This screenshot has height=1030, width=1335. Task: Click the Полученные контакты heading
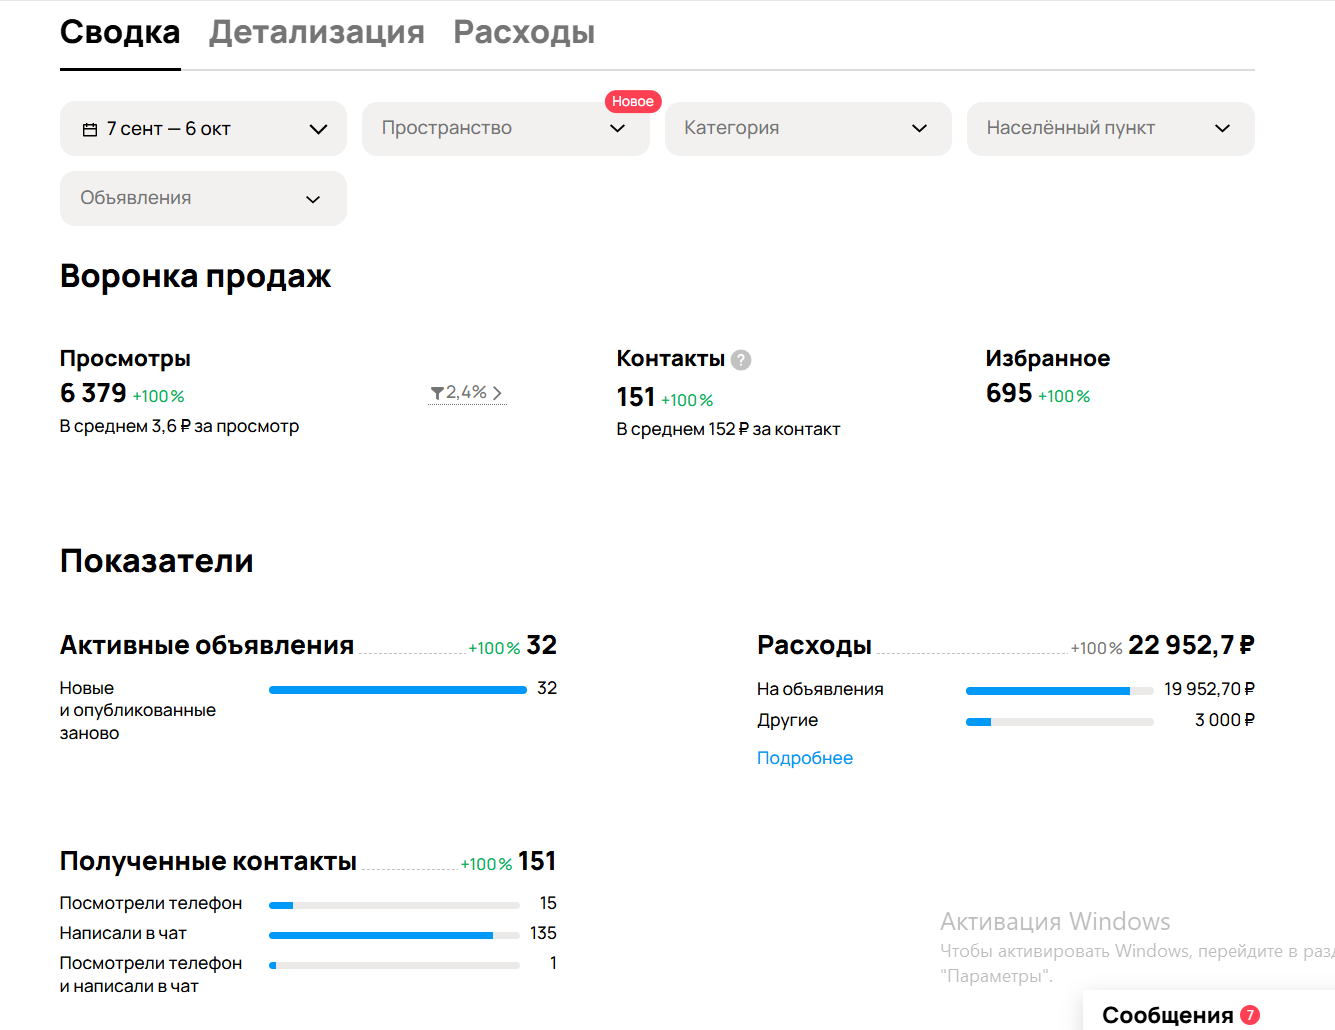click(x=208, y=862)
